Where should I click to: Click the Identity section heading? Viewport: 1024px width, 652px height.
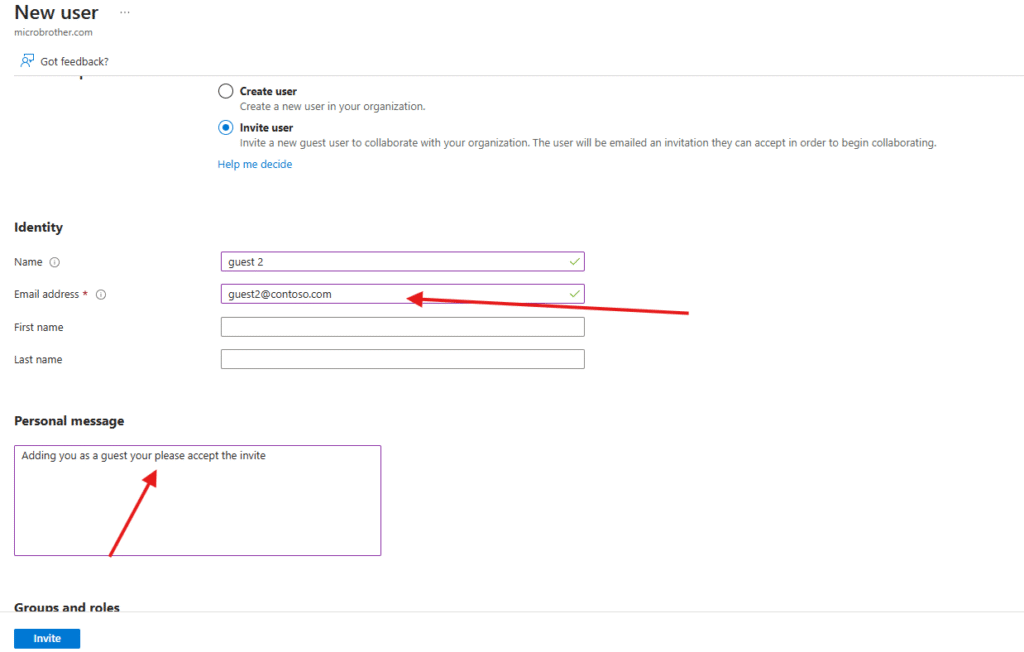[x=38, y=227]
